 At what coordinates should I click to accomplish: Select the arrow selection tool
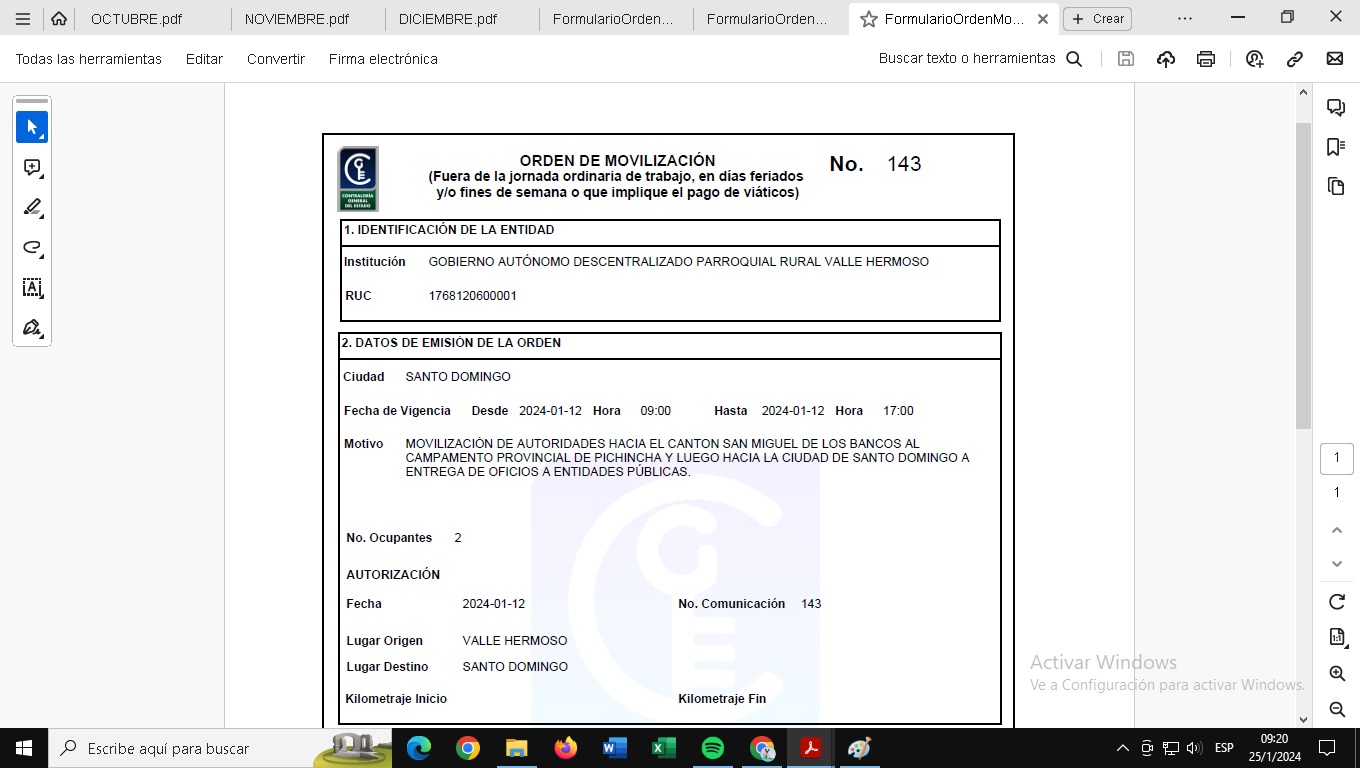(32, 128)
